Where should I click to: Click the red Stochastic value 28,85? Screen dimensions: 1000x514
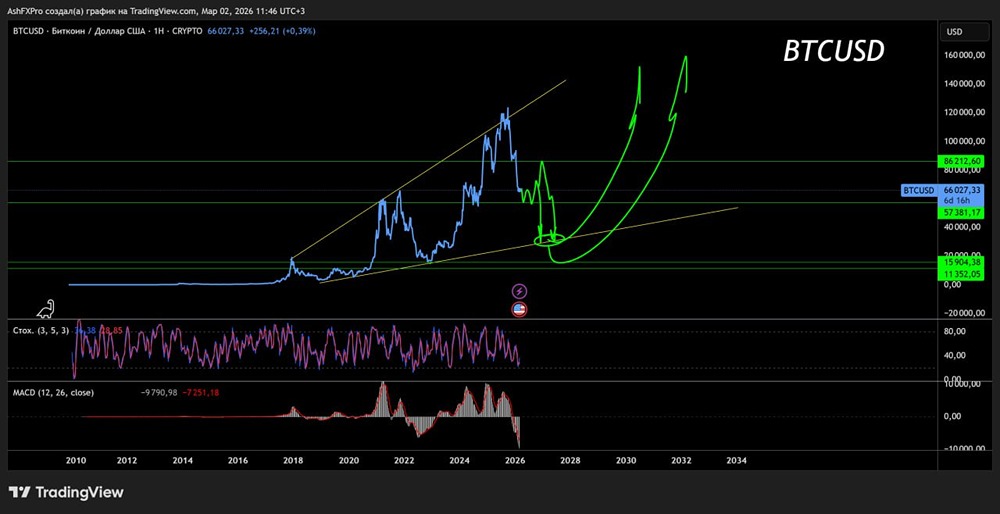[x=112, y=330]
